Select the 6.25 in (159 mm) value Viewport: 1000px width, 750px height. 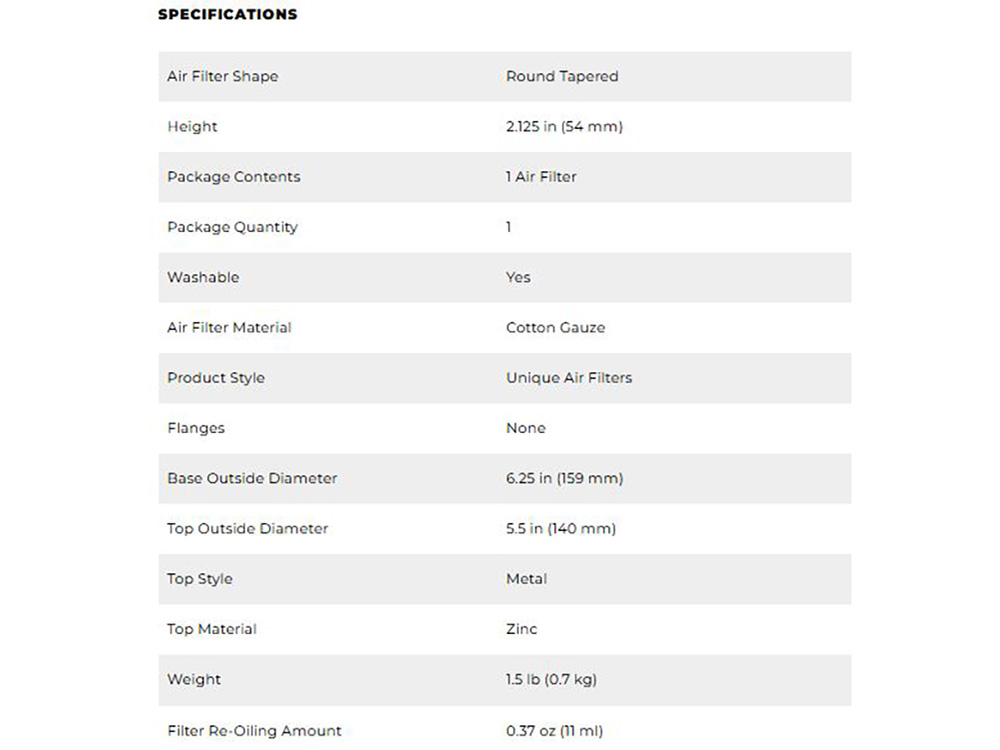[564, 478]
